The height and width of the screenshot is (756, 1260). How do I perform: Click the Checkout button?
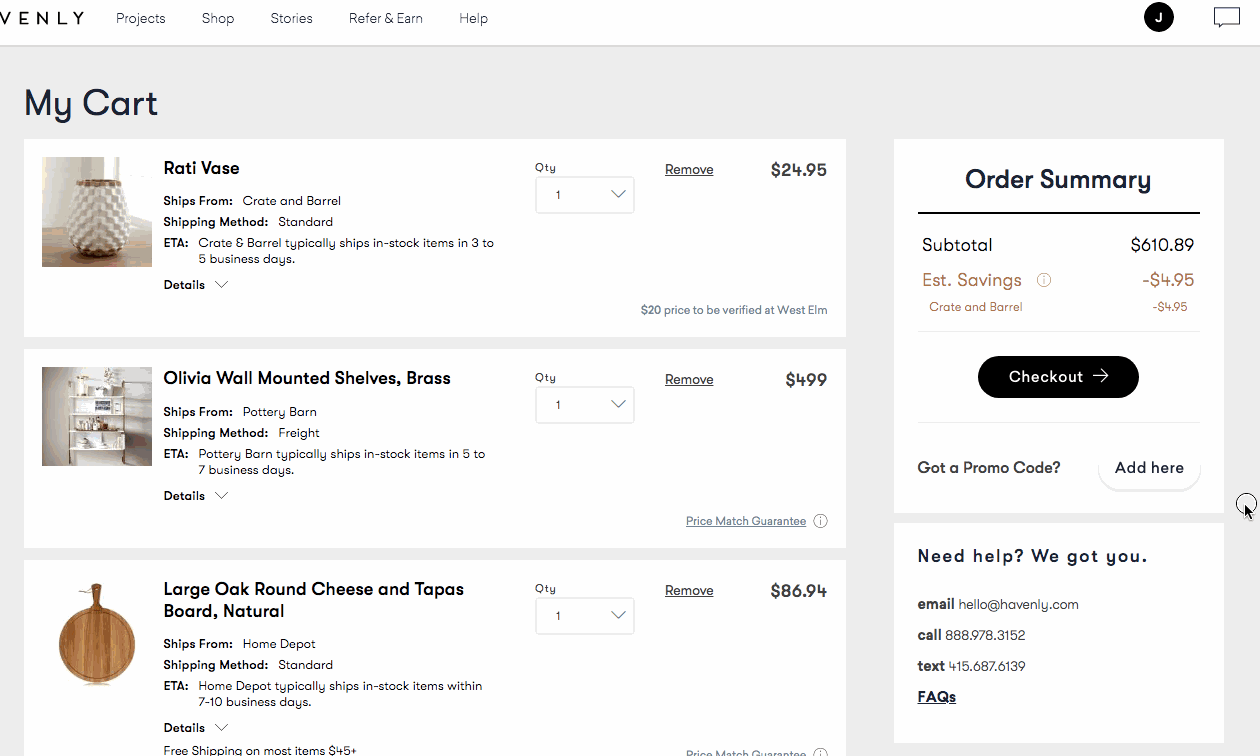point(1058,377)
